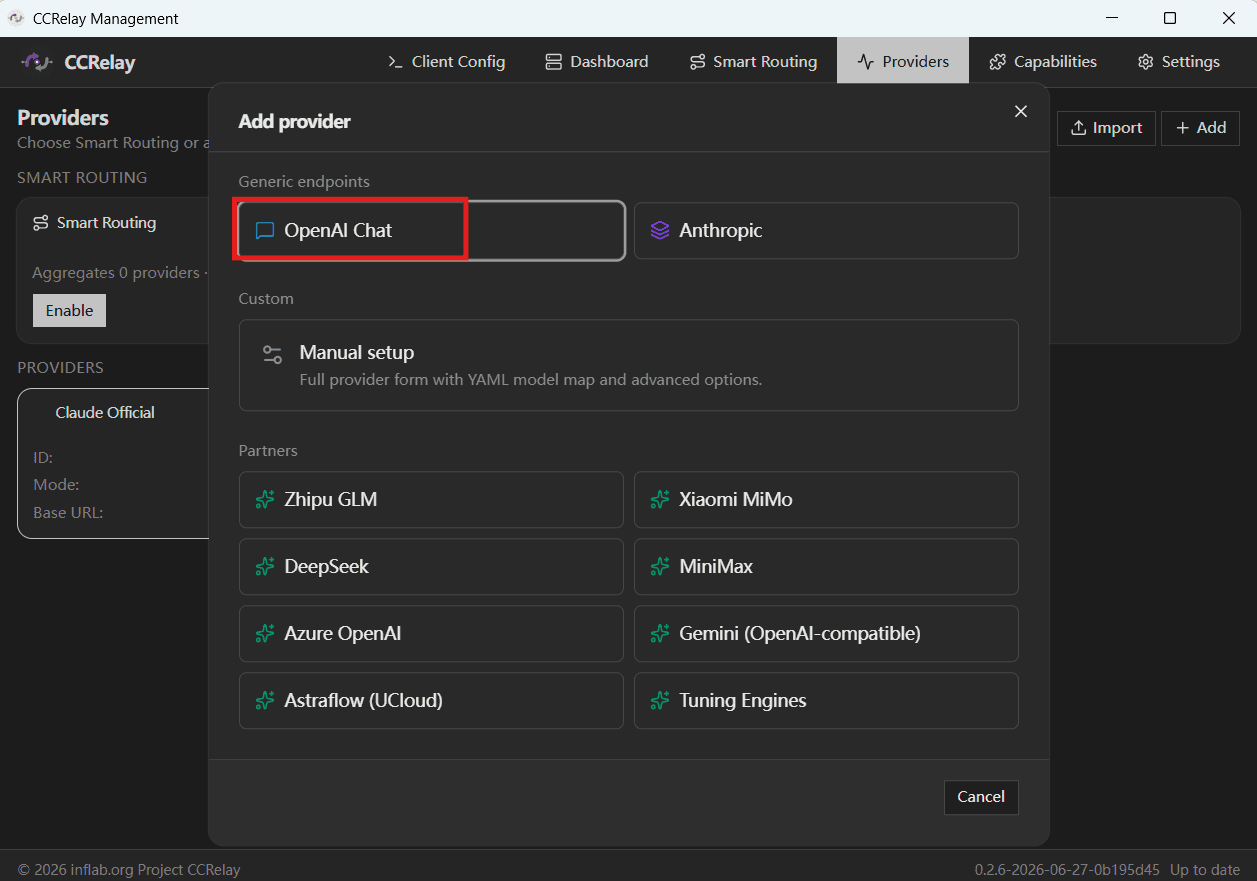Click the Azure OpenAI sparkle icon
Image resolution: width=1257 pixels, height=881 pixels.
click(265, 634)
